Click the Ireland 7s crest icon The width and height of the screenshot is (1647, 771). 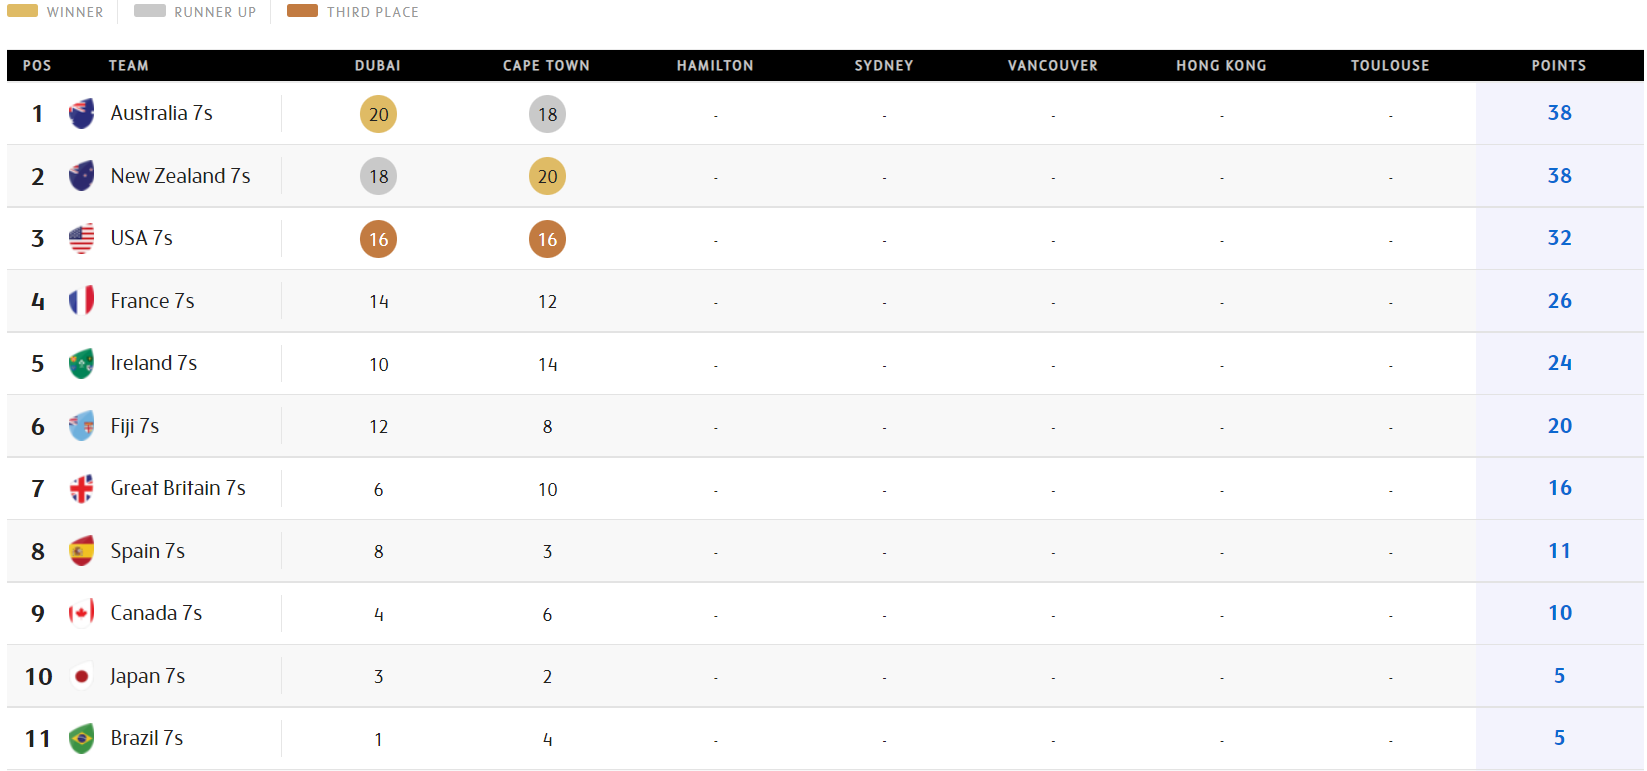point(81,363)
